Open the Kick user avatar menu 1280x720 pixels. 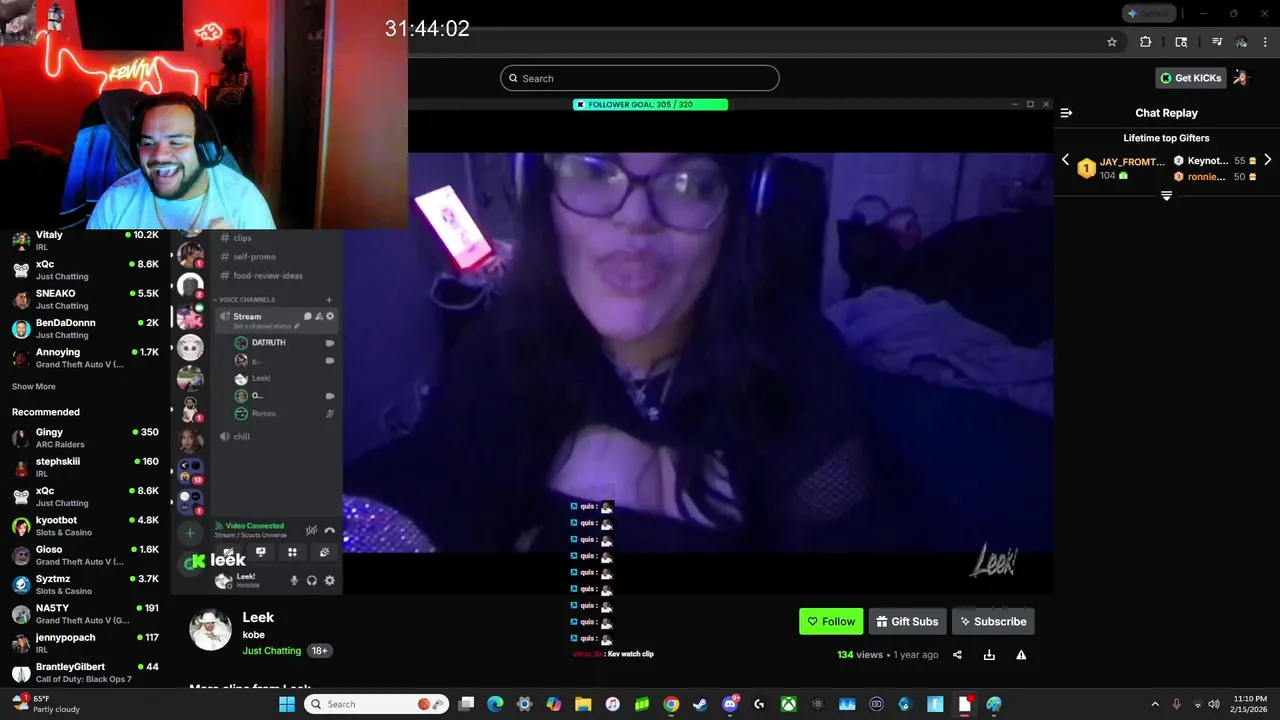pyautogui.click(x=1242, y=78)
